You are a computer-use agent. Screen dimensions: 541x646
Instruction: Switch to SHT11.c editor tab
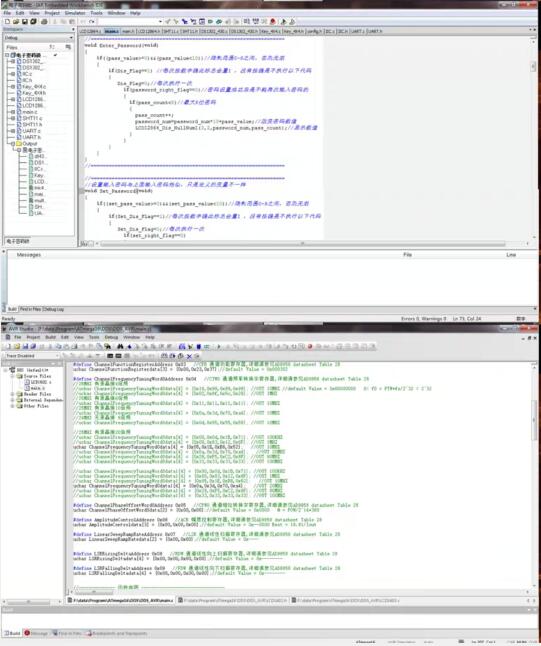point(170,31)
